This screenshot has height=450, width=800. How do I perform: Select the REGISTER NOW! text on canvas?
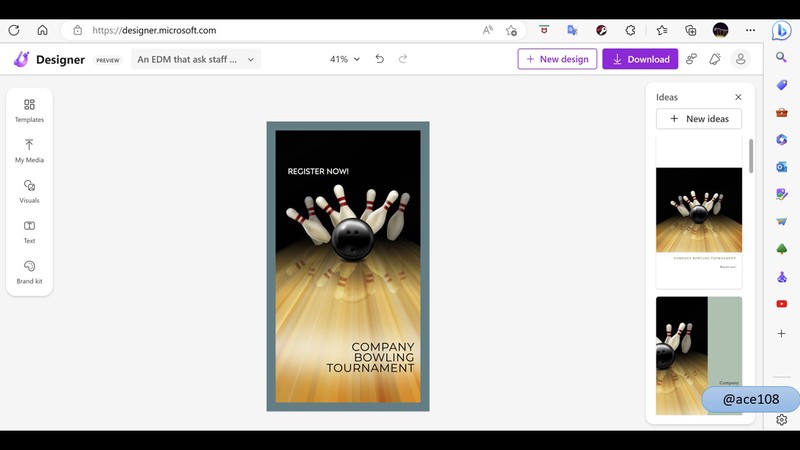(x=318, y=171)
